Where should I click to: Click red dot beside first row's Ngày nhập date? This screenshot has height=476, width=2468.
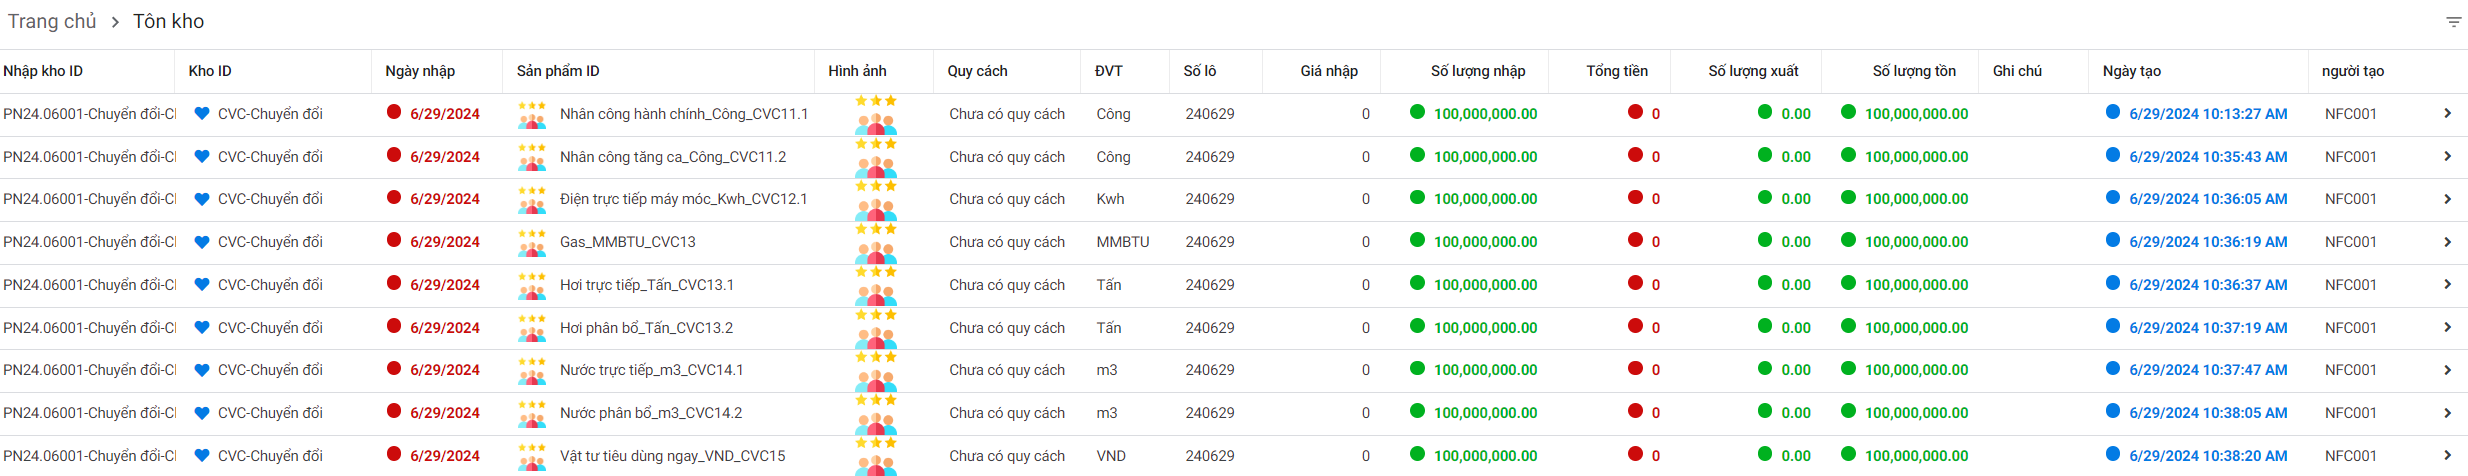pos(394,112)
